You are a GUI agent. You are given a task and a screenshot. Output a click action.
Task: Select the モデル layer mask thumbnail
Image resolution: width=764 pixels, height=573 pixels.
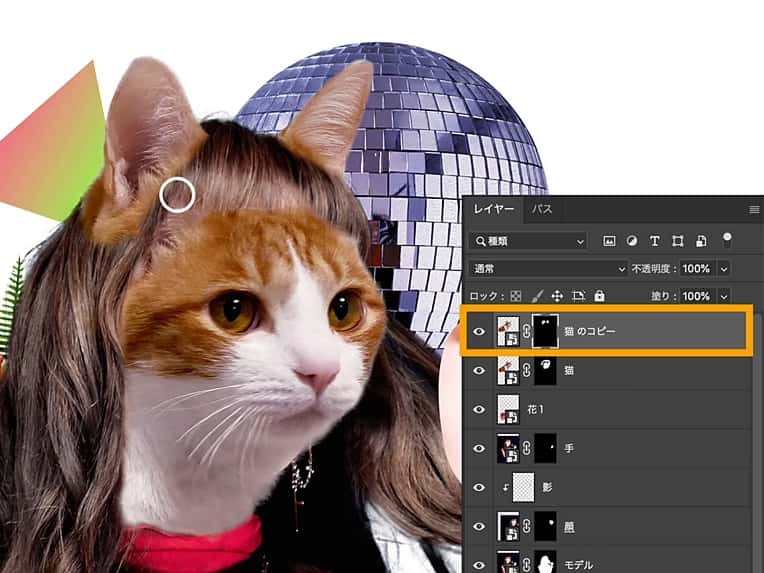[545, 562]
